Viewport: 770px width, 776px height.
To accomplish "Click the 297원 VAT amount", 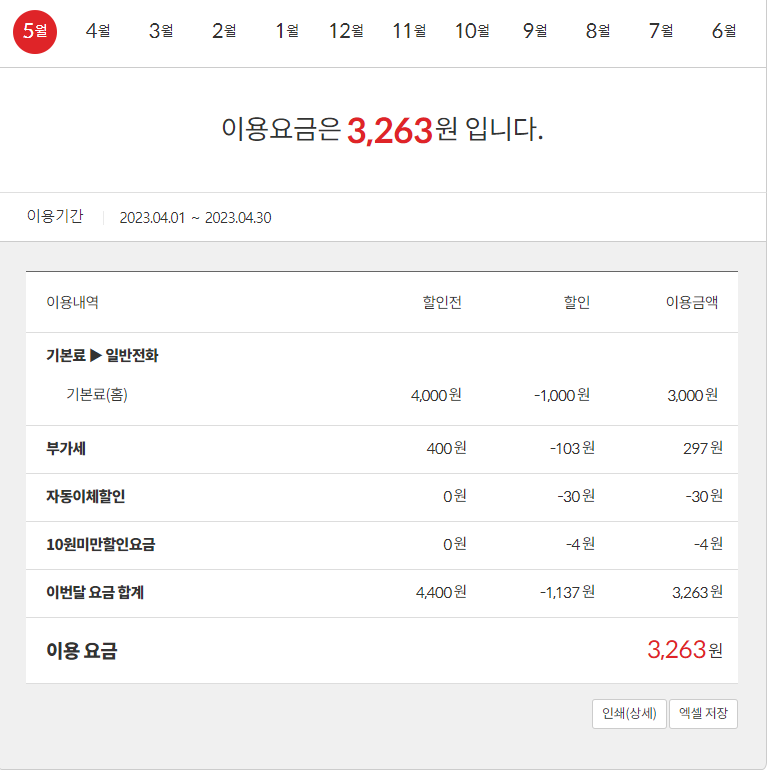I will pos(703,448).
